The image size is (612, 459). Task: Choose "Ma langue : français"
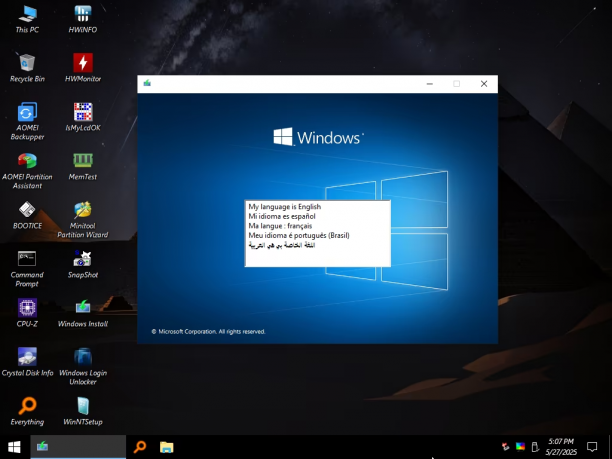(317, 226)
